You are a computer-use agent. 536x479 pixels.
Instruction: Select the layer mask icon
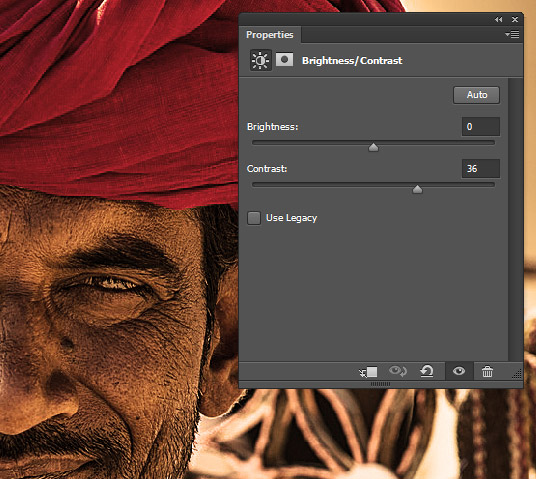pos(284,59)
